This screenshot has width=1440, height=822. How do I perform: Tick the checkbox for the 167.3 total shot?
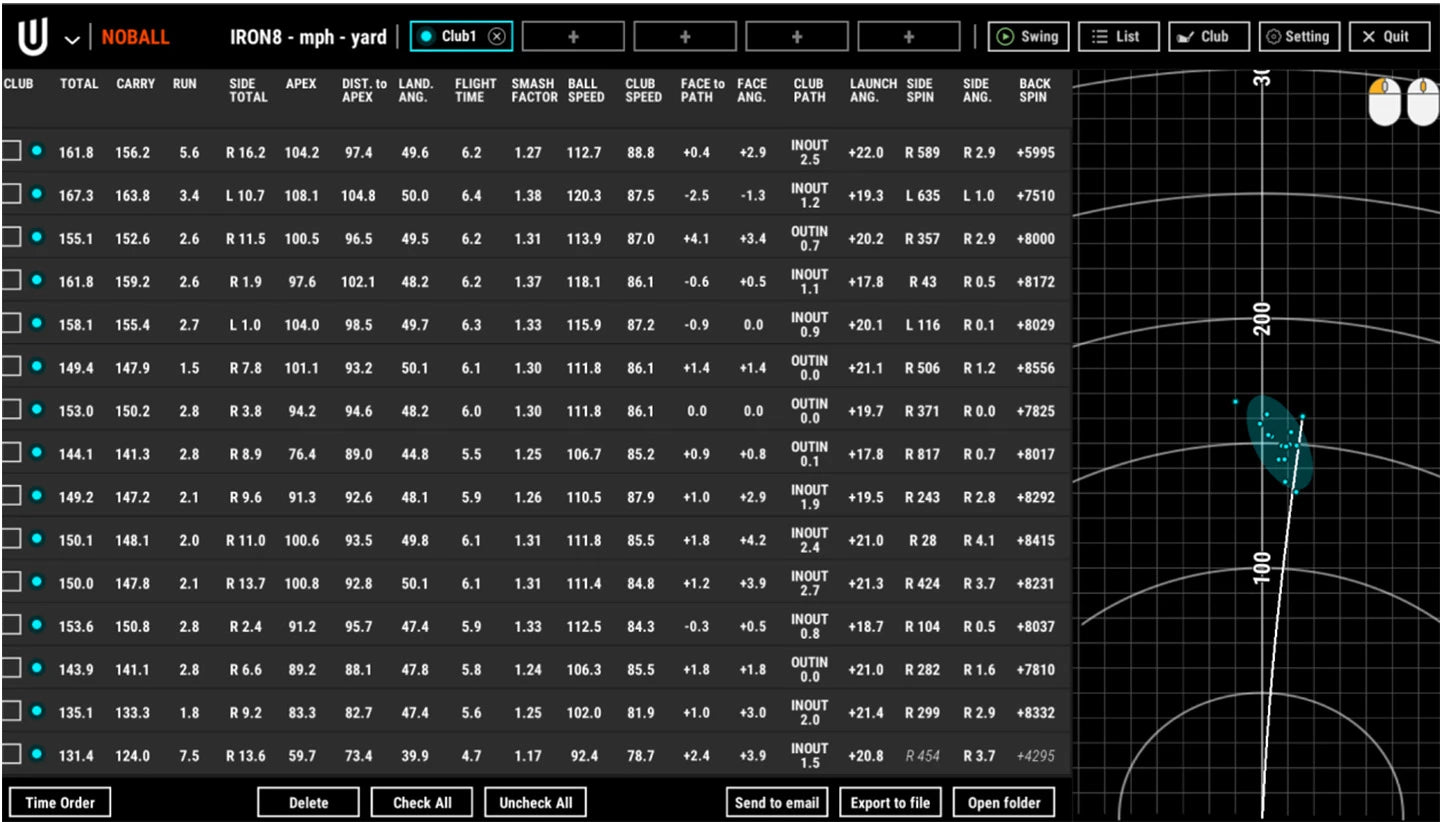[x=10, y=194]
